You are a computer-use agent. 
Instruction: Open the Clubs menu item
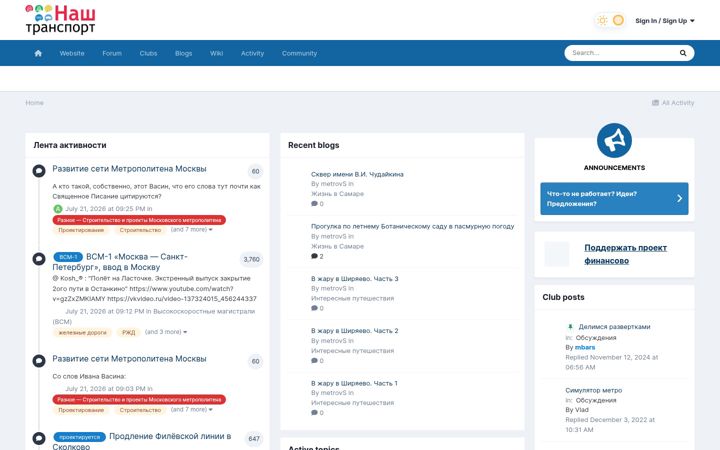pyautogui.click(x=148, y=53)
